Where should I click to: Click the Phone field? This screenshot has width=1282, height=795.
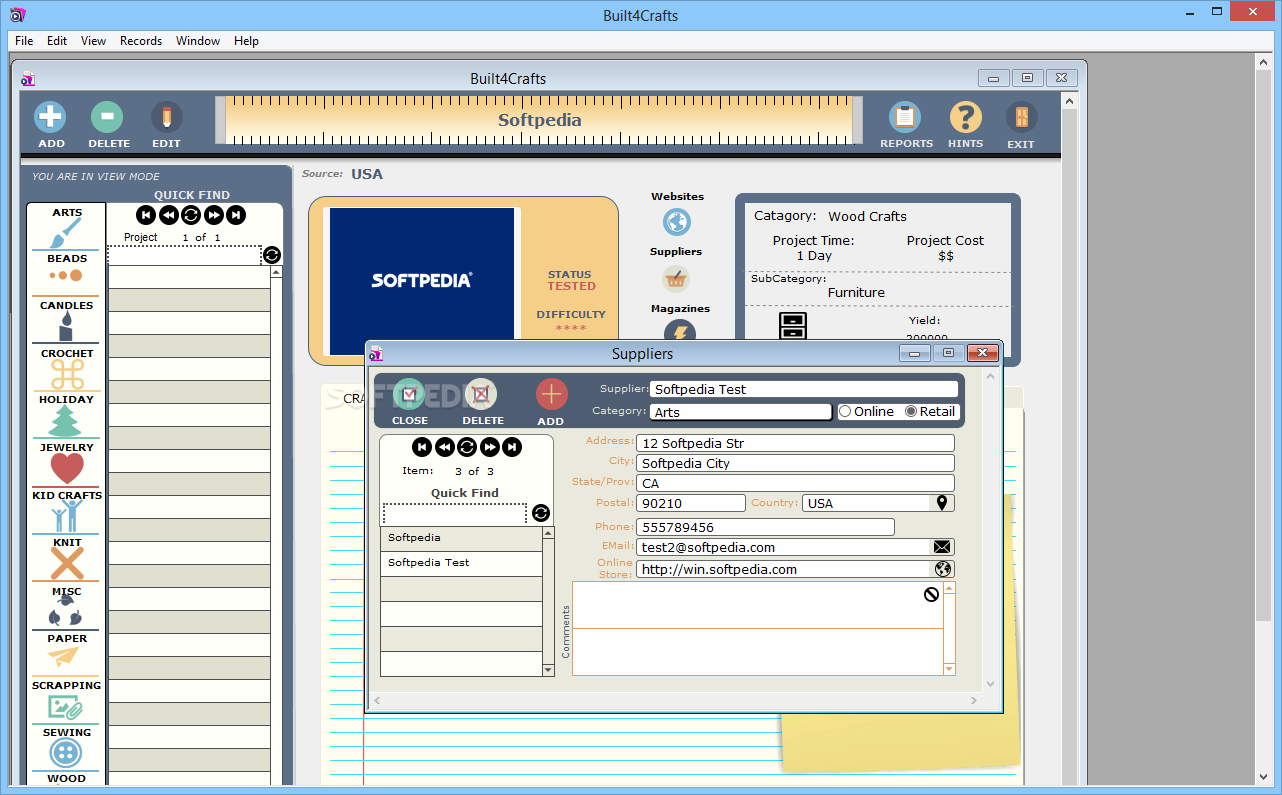[x=765, y=527]
